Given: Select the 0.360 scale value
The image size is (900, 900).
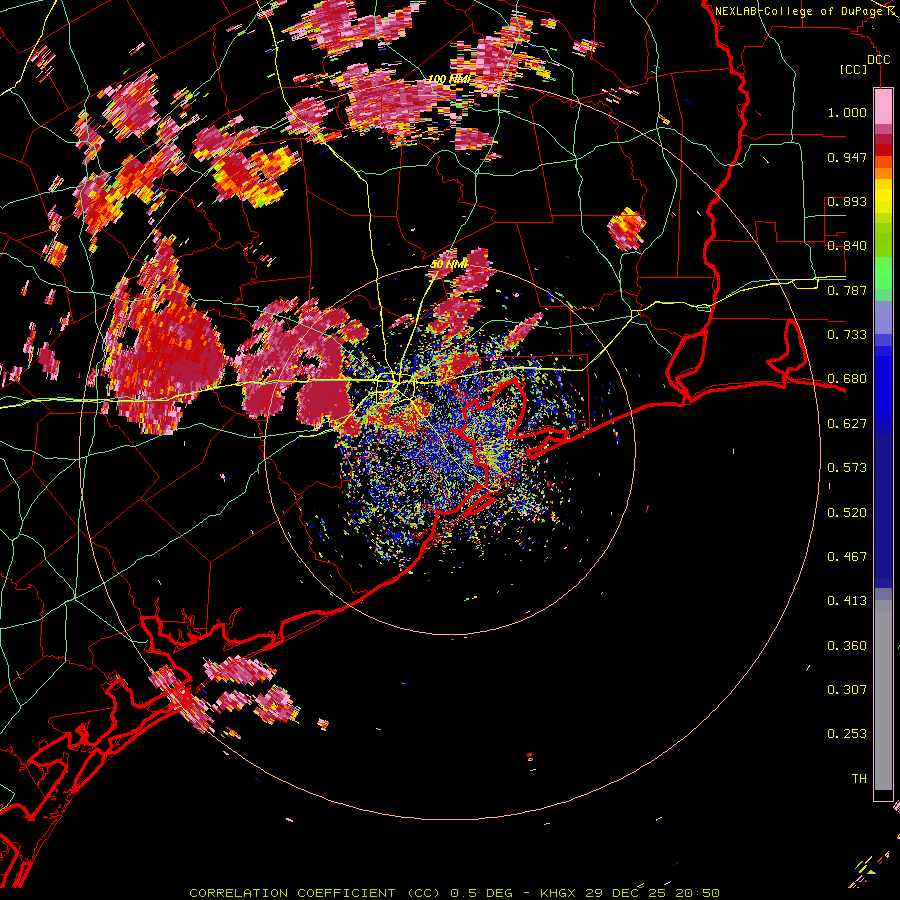Looking at the screenshot, I should [x=847, y=646].
